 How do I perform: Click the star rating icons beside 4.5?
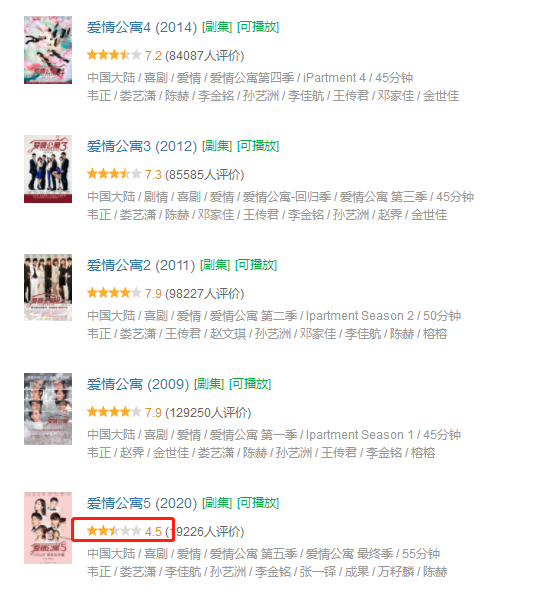114,531
